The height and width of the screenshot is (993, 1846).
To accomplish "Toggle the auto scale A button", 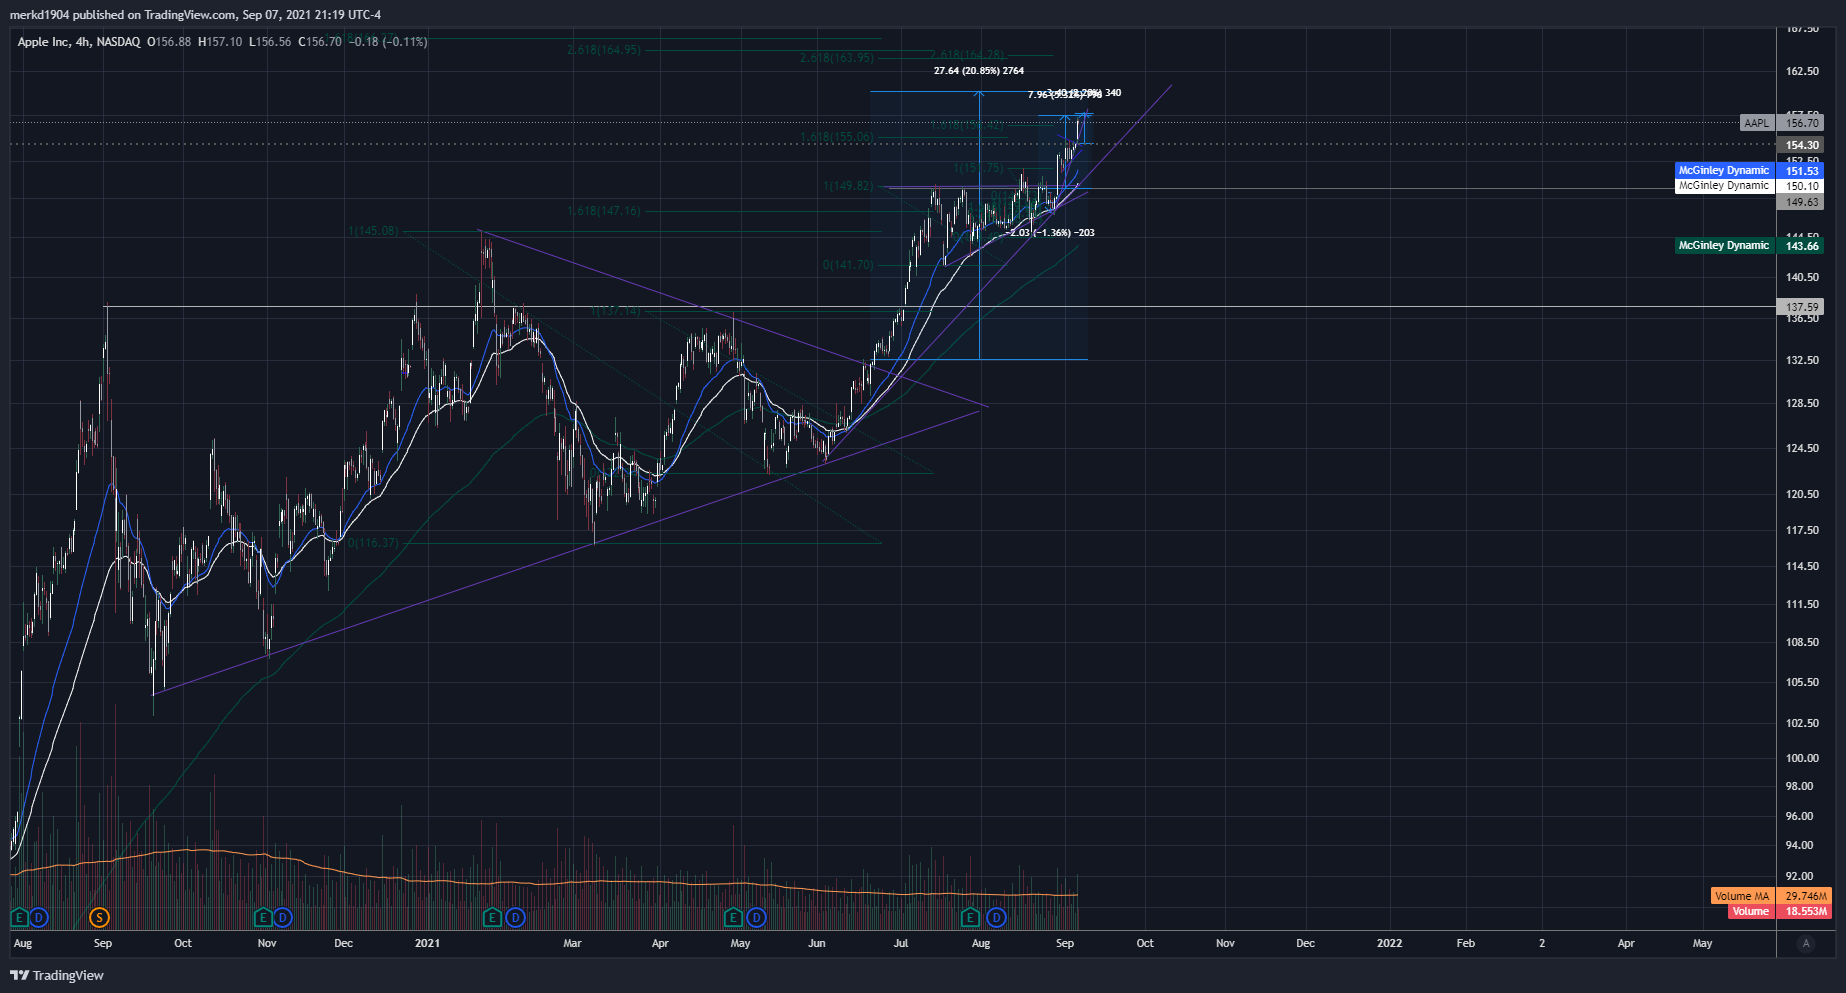I will [x=1805, y=943].
